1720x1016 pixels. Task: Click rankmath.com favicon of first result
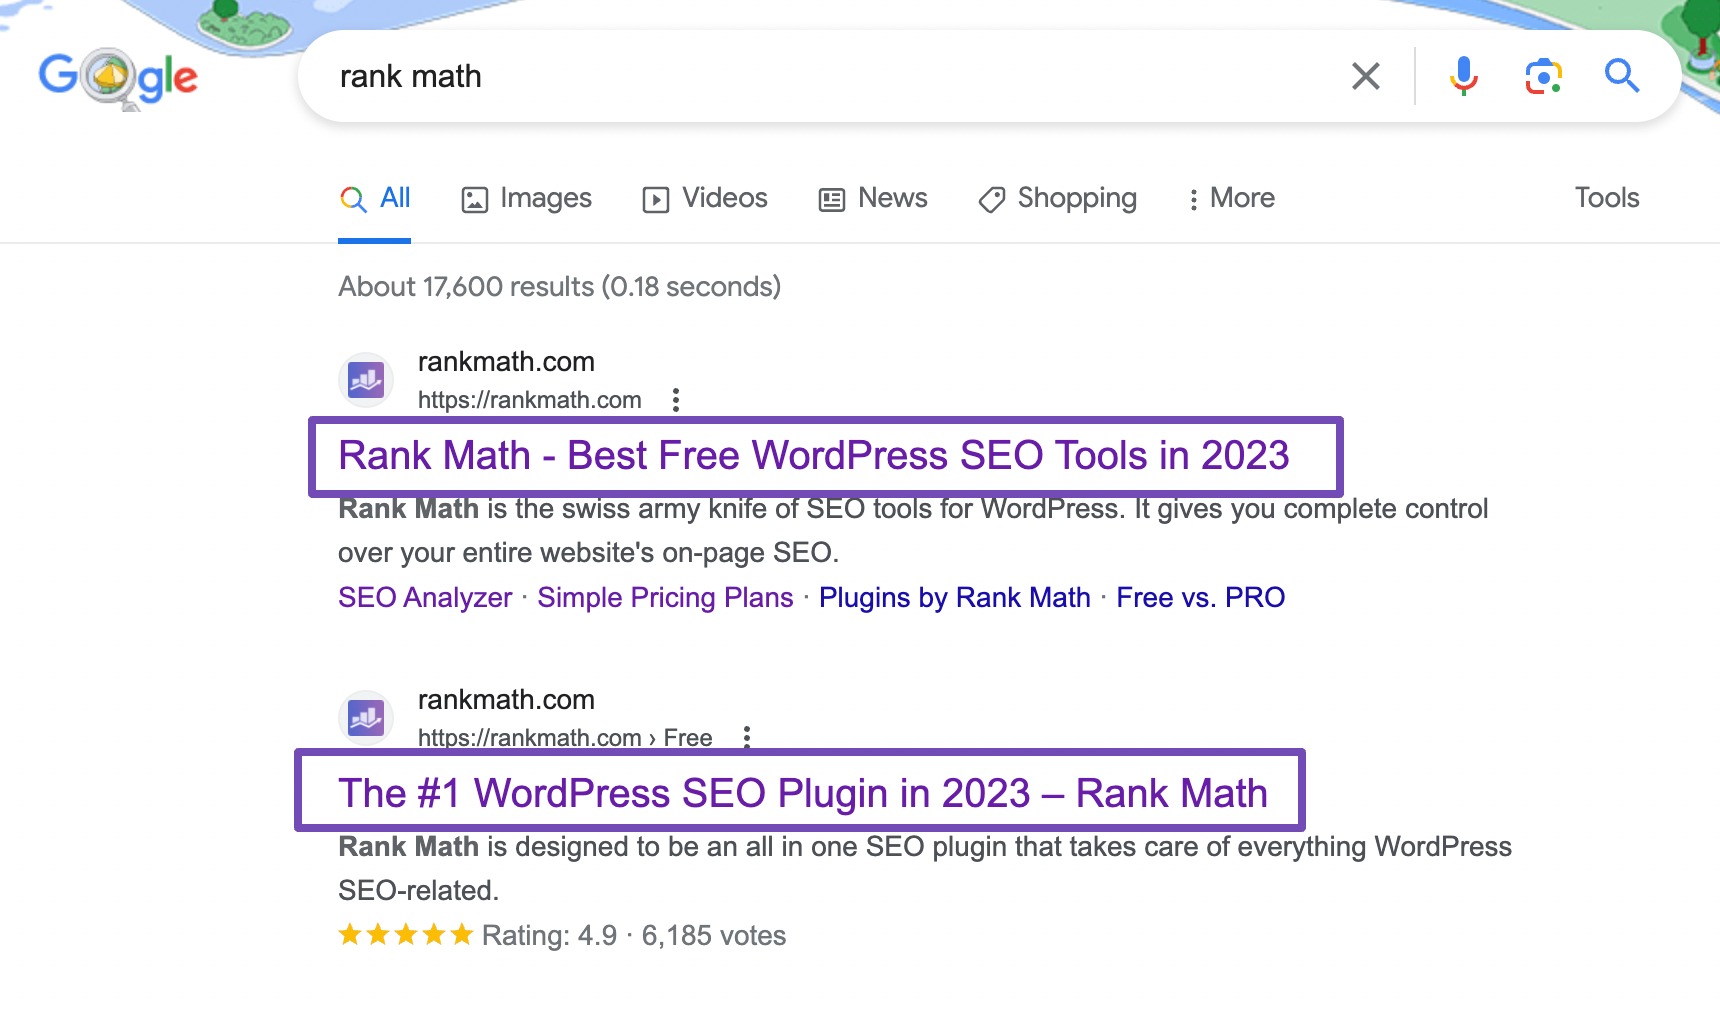[366, 380]
